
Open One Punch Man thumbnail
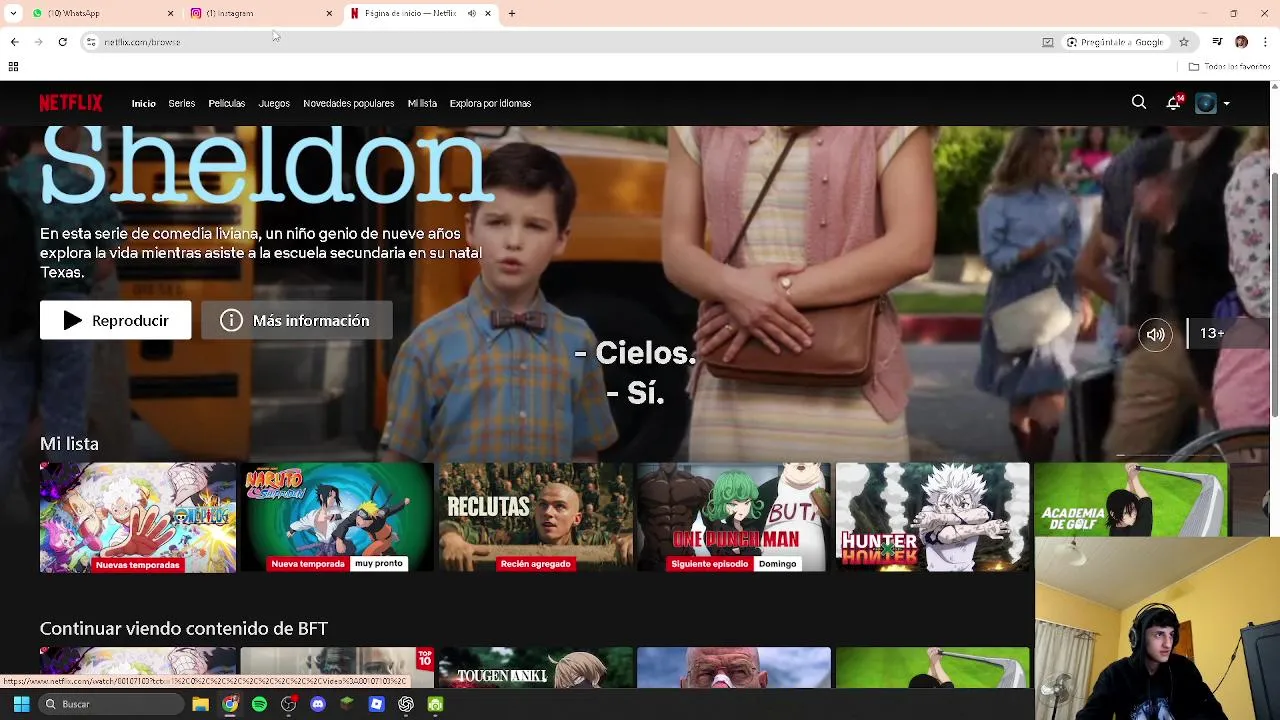tap(734, 517)
